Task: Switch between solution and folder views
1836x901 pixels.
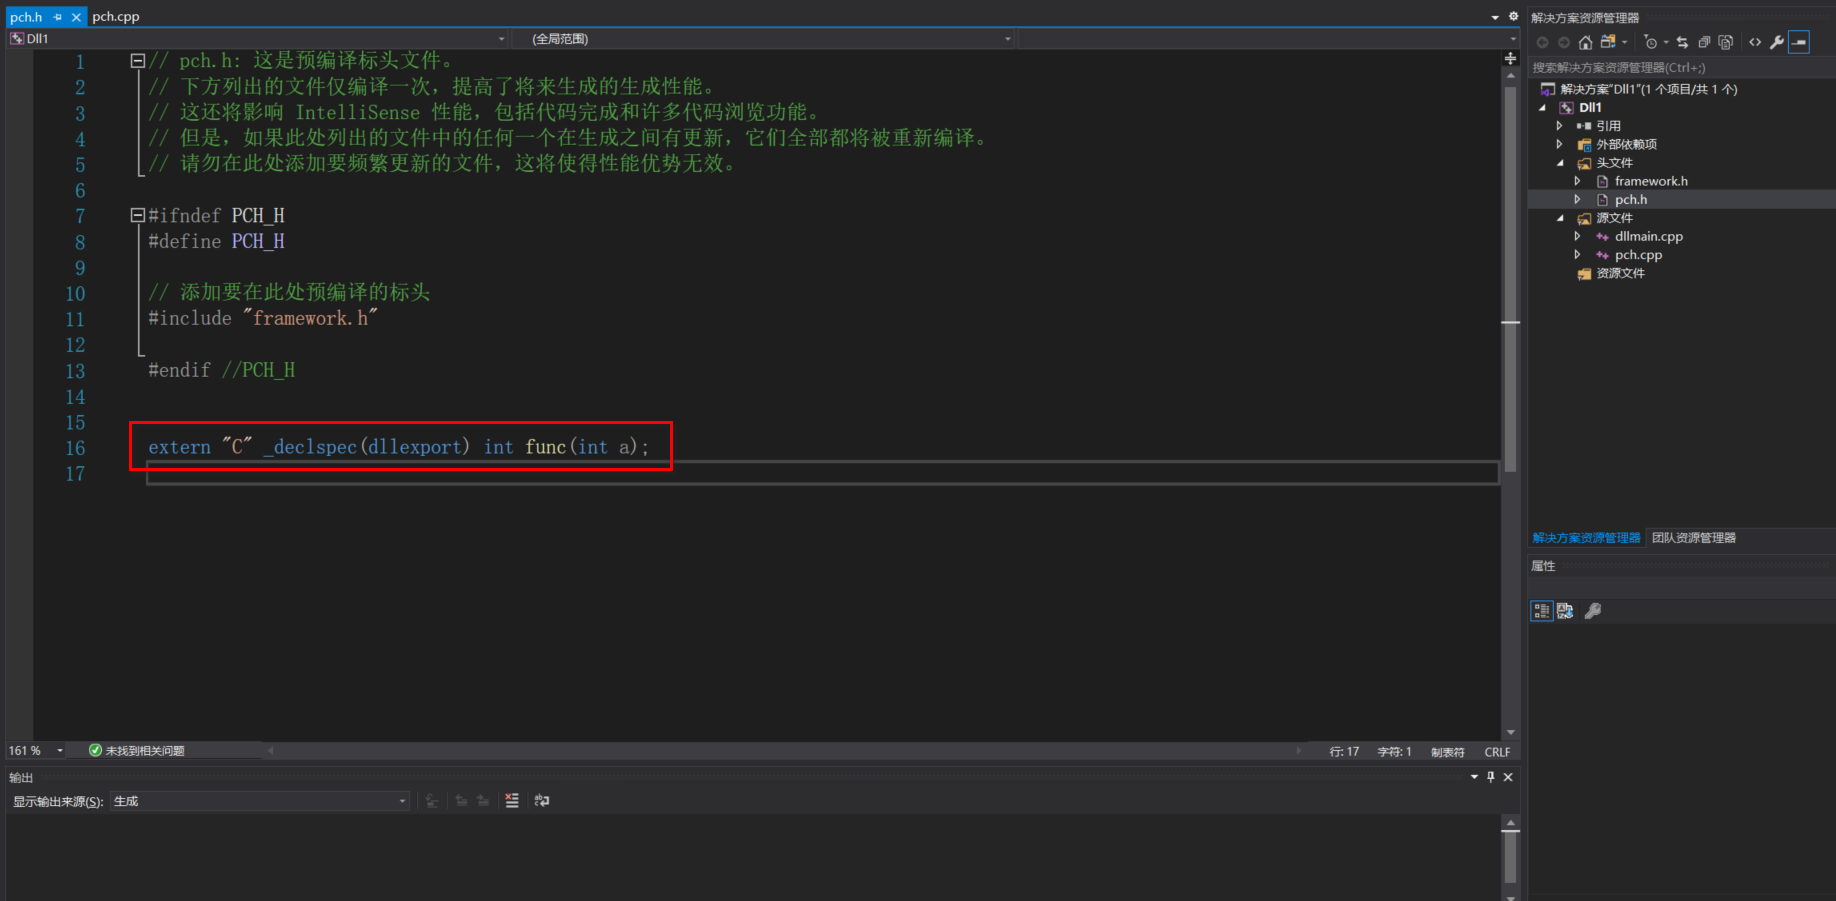Action: [1608, 42]
